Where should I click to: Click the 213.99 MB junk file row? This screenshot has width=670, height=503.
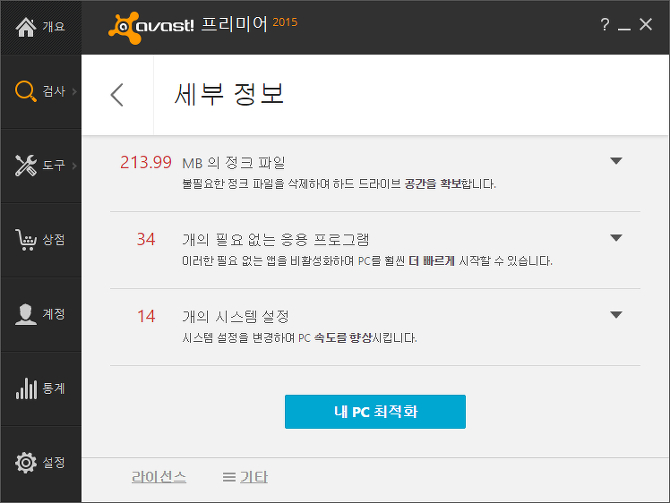point(375,173)
